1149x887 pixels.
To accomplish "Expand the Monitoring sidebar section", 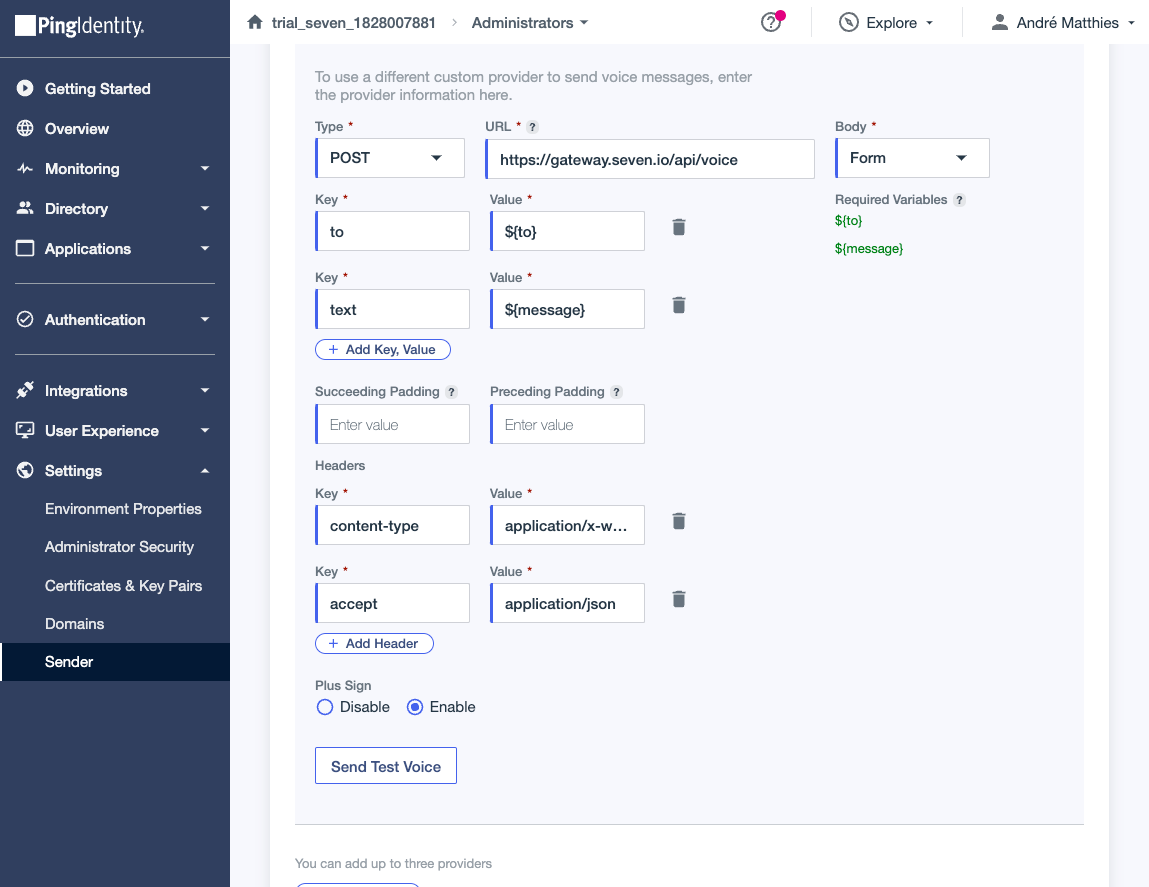I will click(115, 169).
